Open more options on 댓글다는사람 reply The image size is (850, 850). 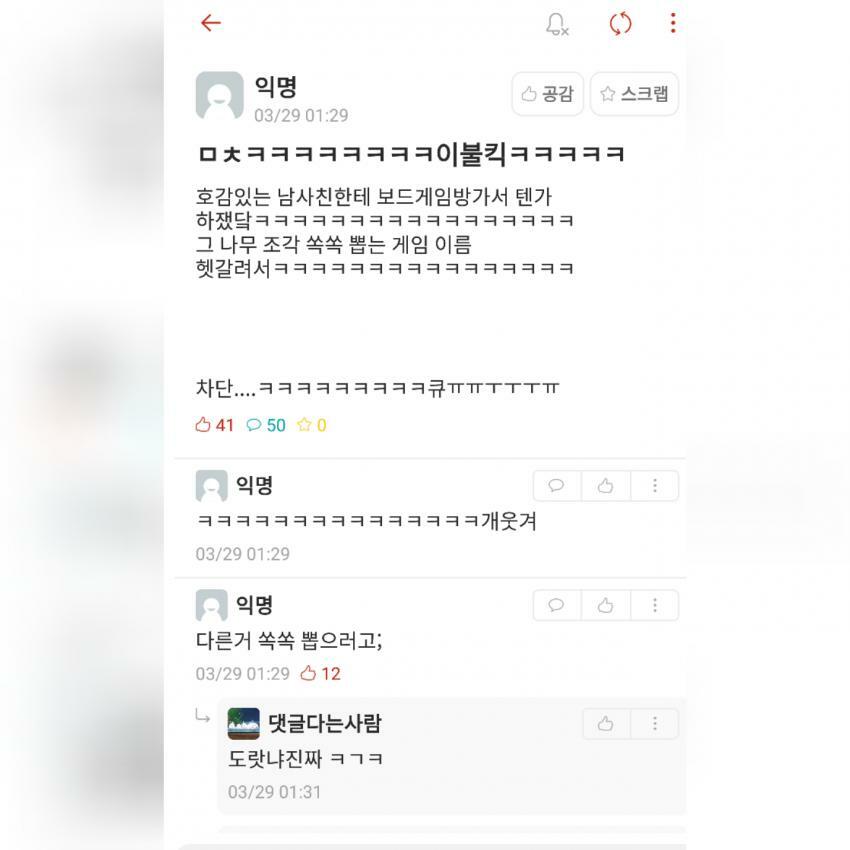click(x=655, y=724)
